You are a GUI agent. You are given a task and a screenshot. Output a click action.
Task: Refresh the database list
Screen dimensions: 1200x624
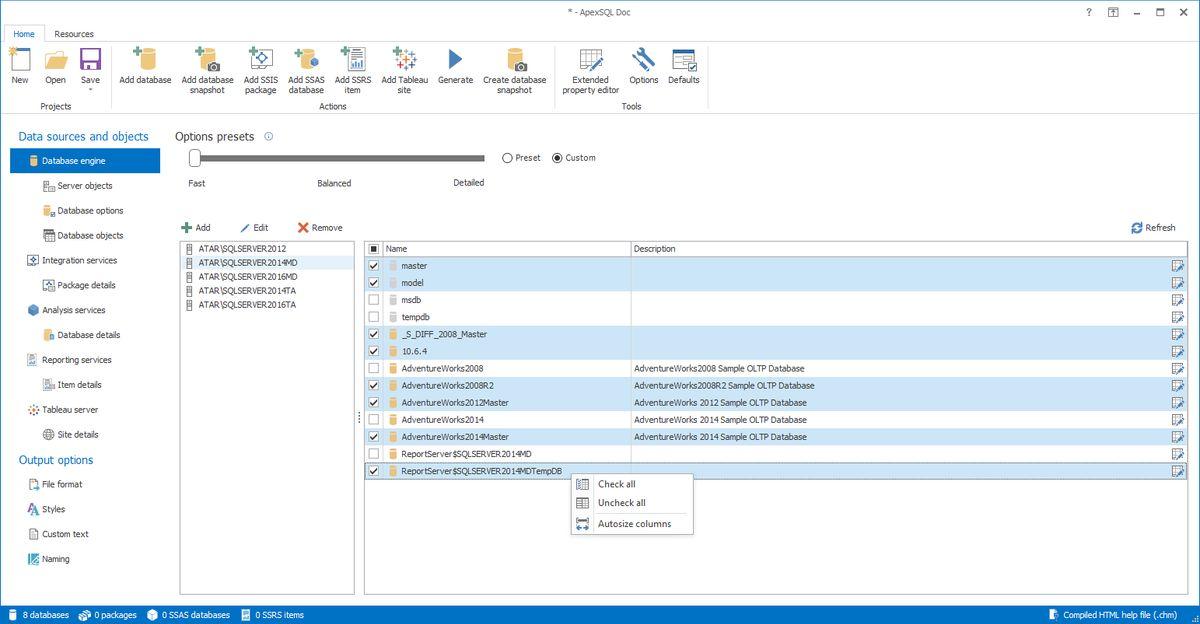[1153, 228]
